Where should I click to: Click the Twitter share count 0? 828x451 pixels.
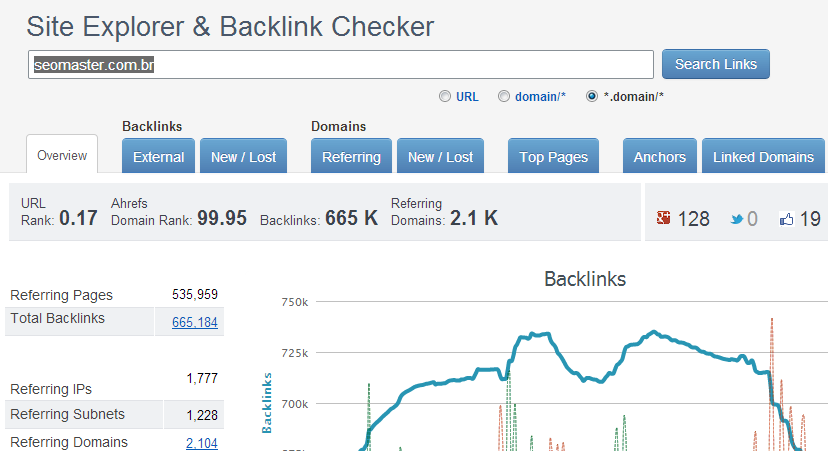pyautogui.click(x=752, y=219)
